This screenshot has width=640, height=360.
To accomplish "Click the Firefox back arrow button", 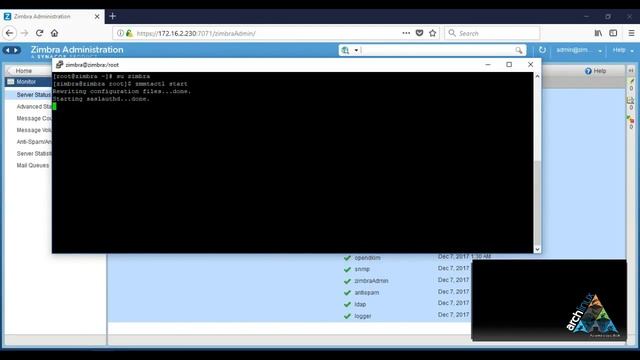I will pos(10,33).
